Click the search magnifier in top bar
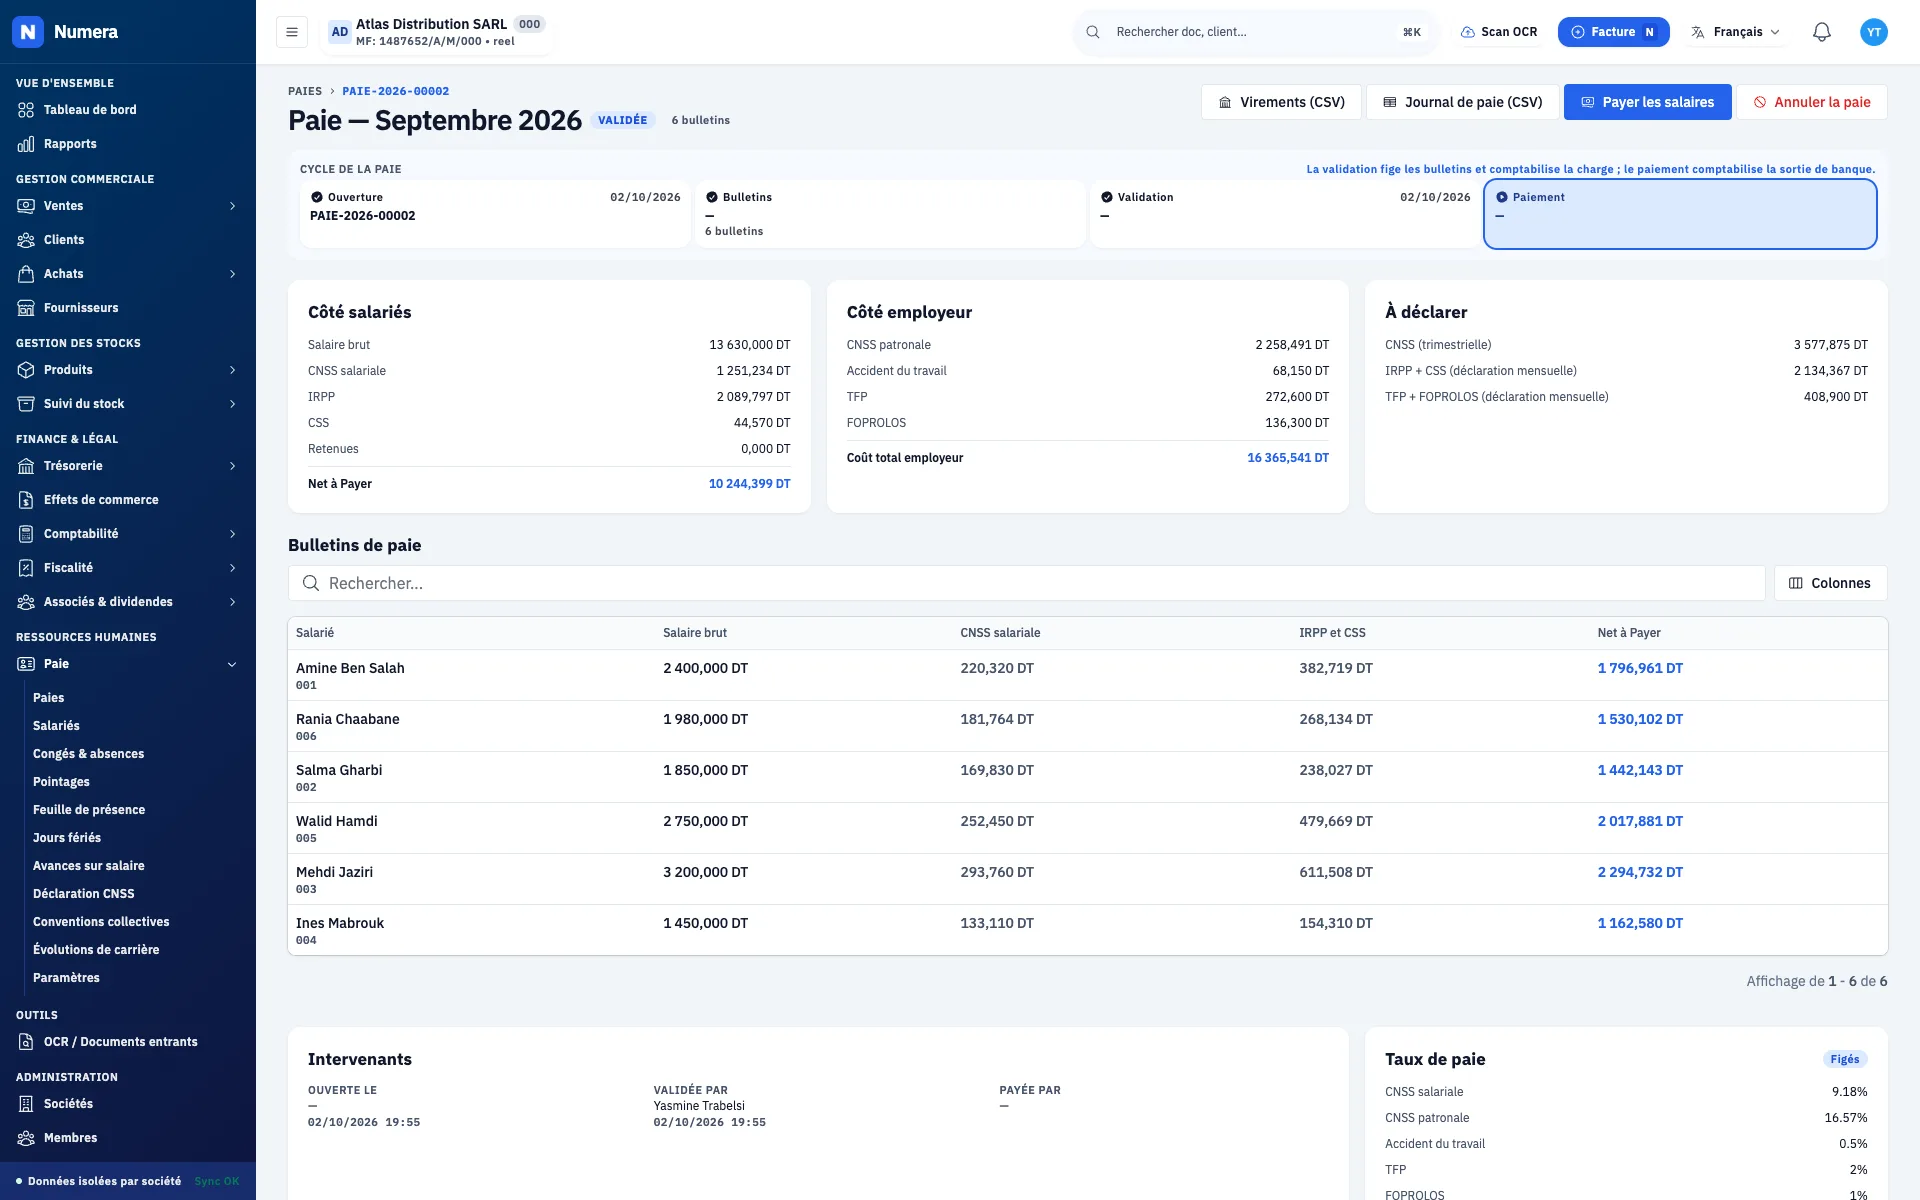This screenshot has width=1920, height=1200. pyautogui.click(x=1093, y=32)
